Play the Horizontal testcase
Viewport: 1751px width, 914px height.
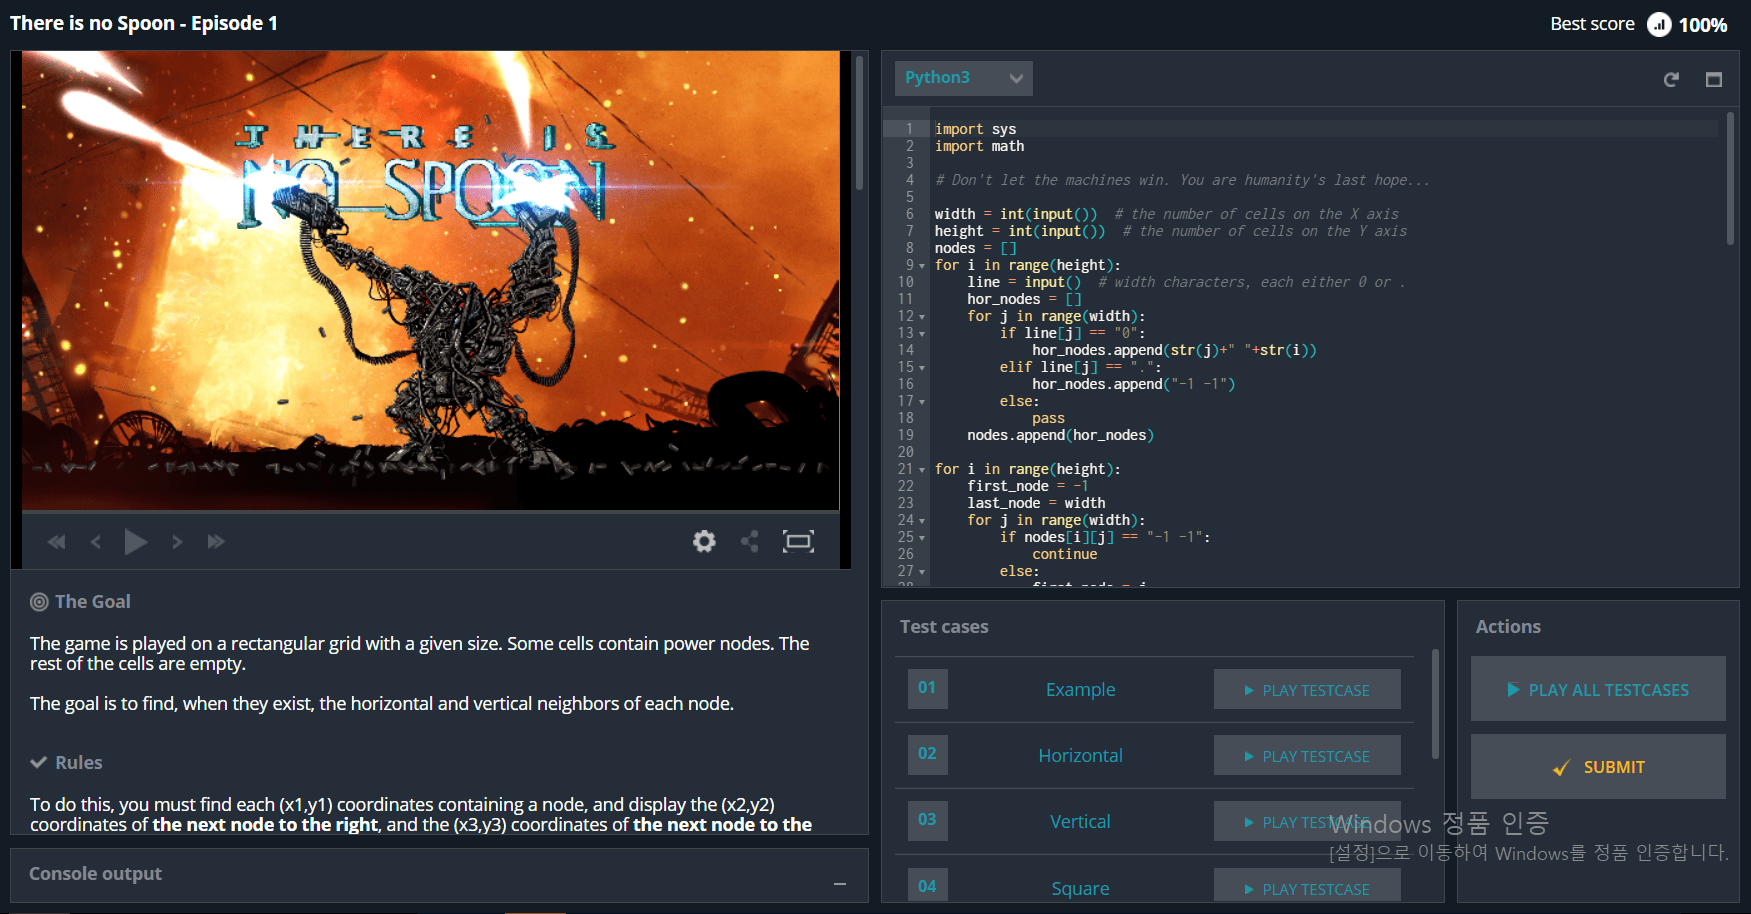pyautogui.click(x=1307, y=756)
